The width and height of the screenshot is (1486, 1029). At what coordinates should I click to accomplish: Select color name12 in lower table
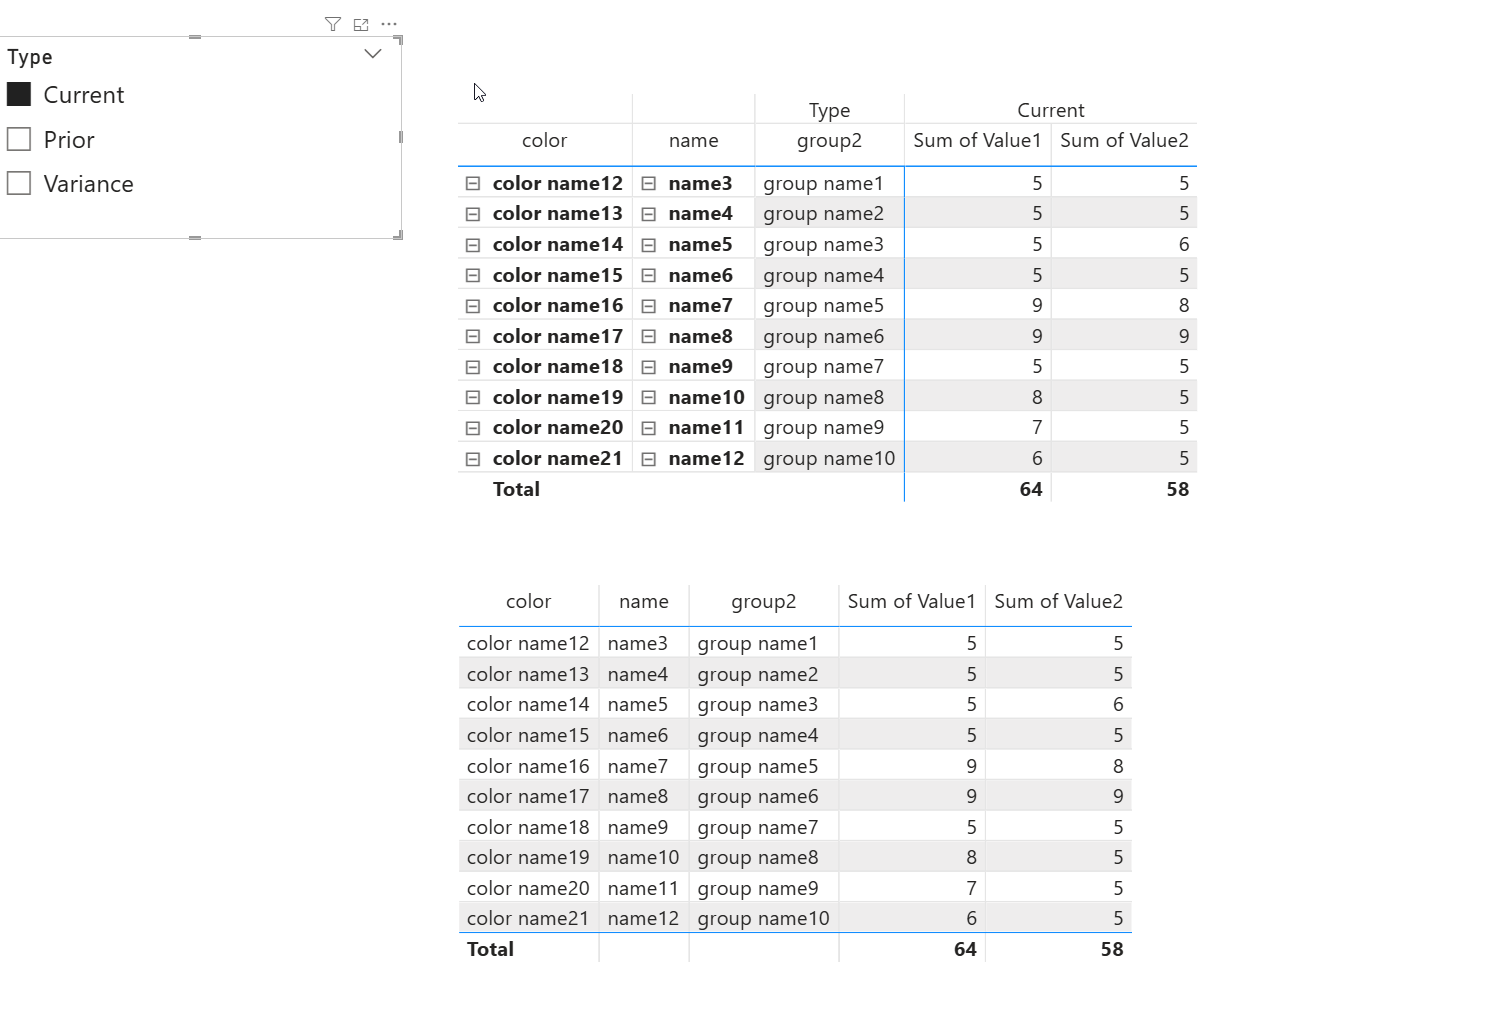(x=528, y=643)
